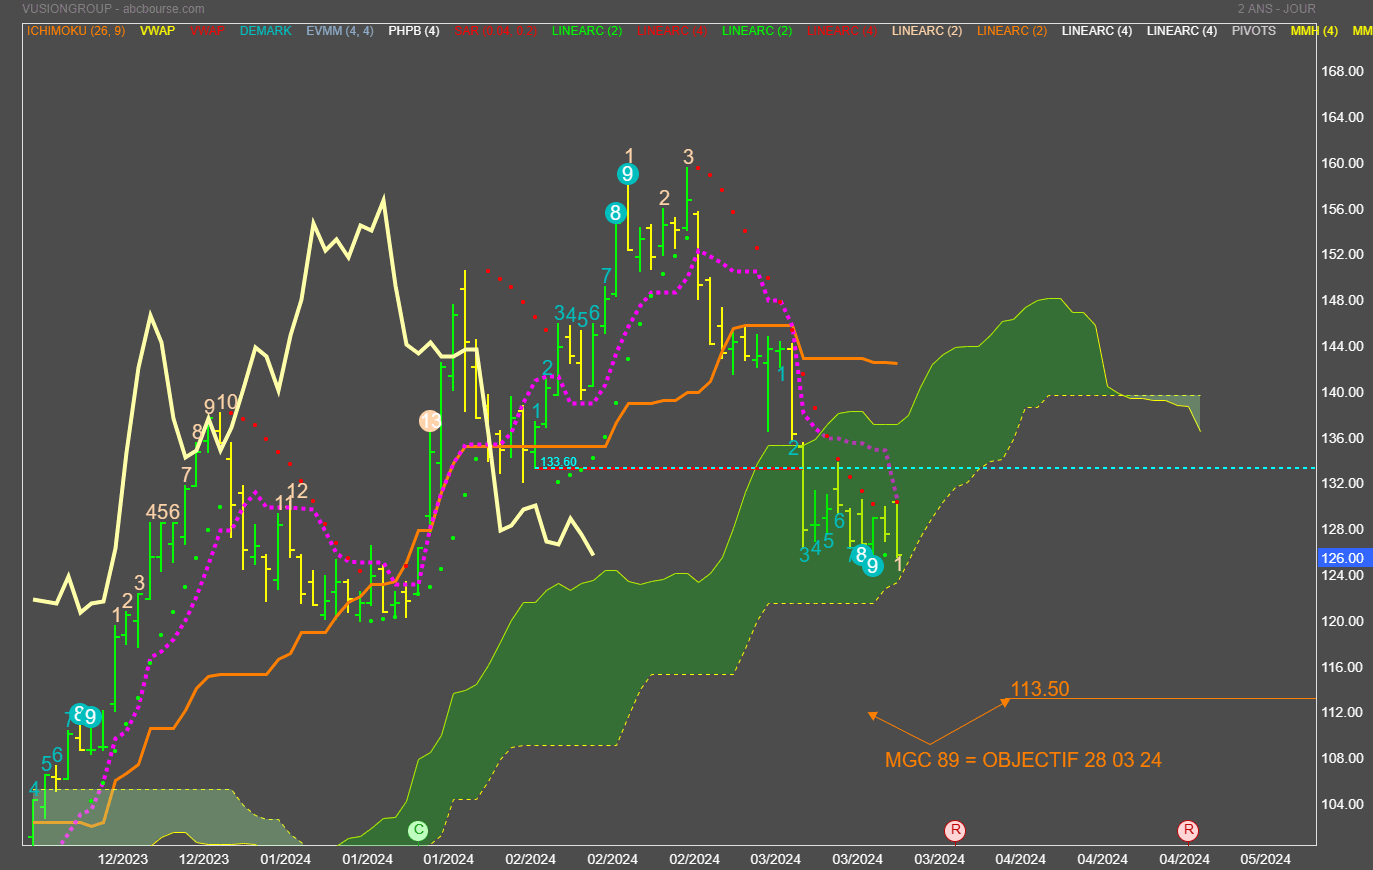Click the 2 ANS - JOUR period label
The height and width of the screenshot is (870, 1373).
1276,9
